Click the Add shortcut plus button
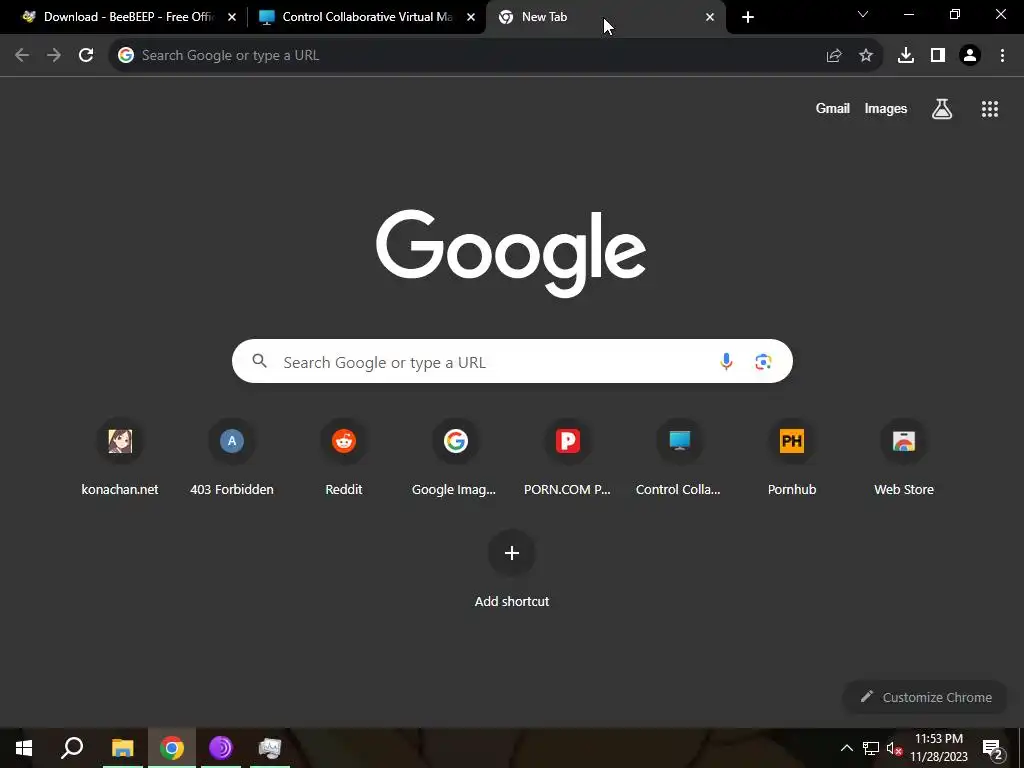This screenshot has width=1024, height=768. 512,553
